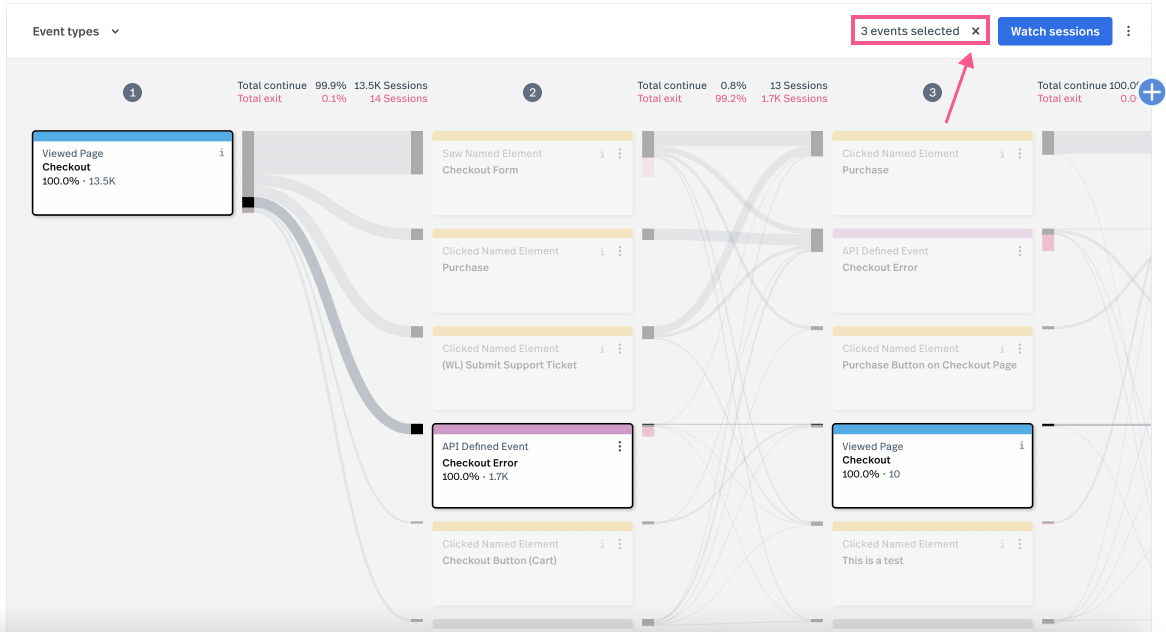Screen dimensions: 1166x632
Task: Click info icon on step 3 Viewed Page Checkout card
Action: [1021, 446]
